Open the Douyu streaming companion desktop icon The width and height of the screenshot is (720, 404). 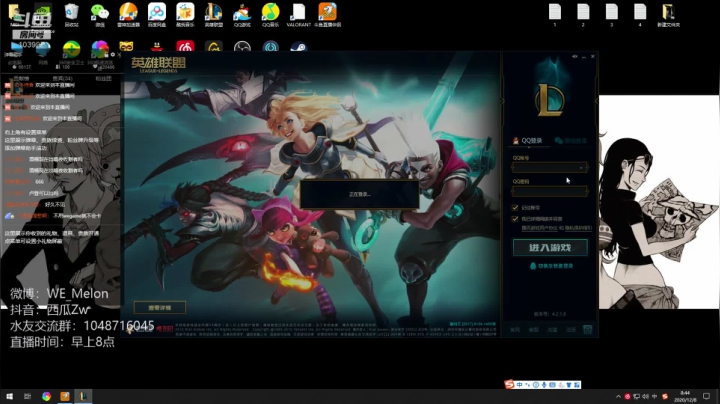coord(327,15)
